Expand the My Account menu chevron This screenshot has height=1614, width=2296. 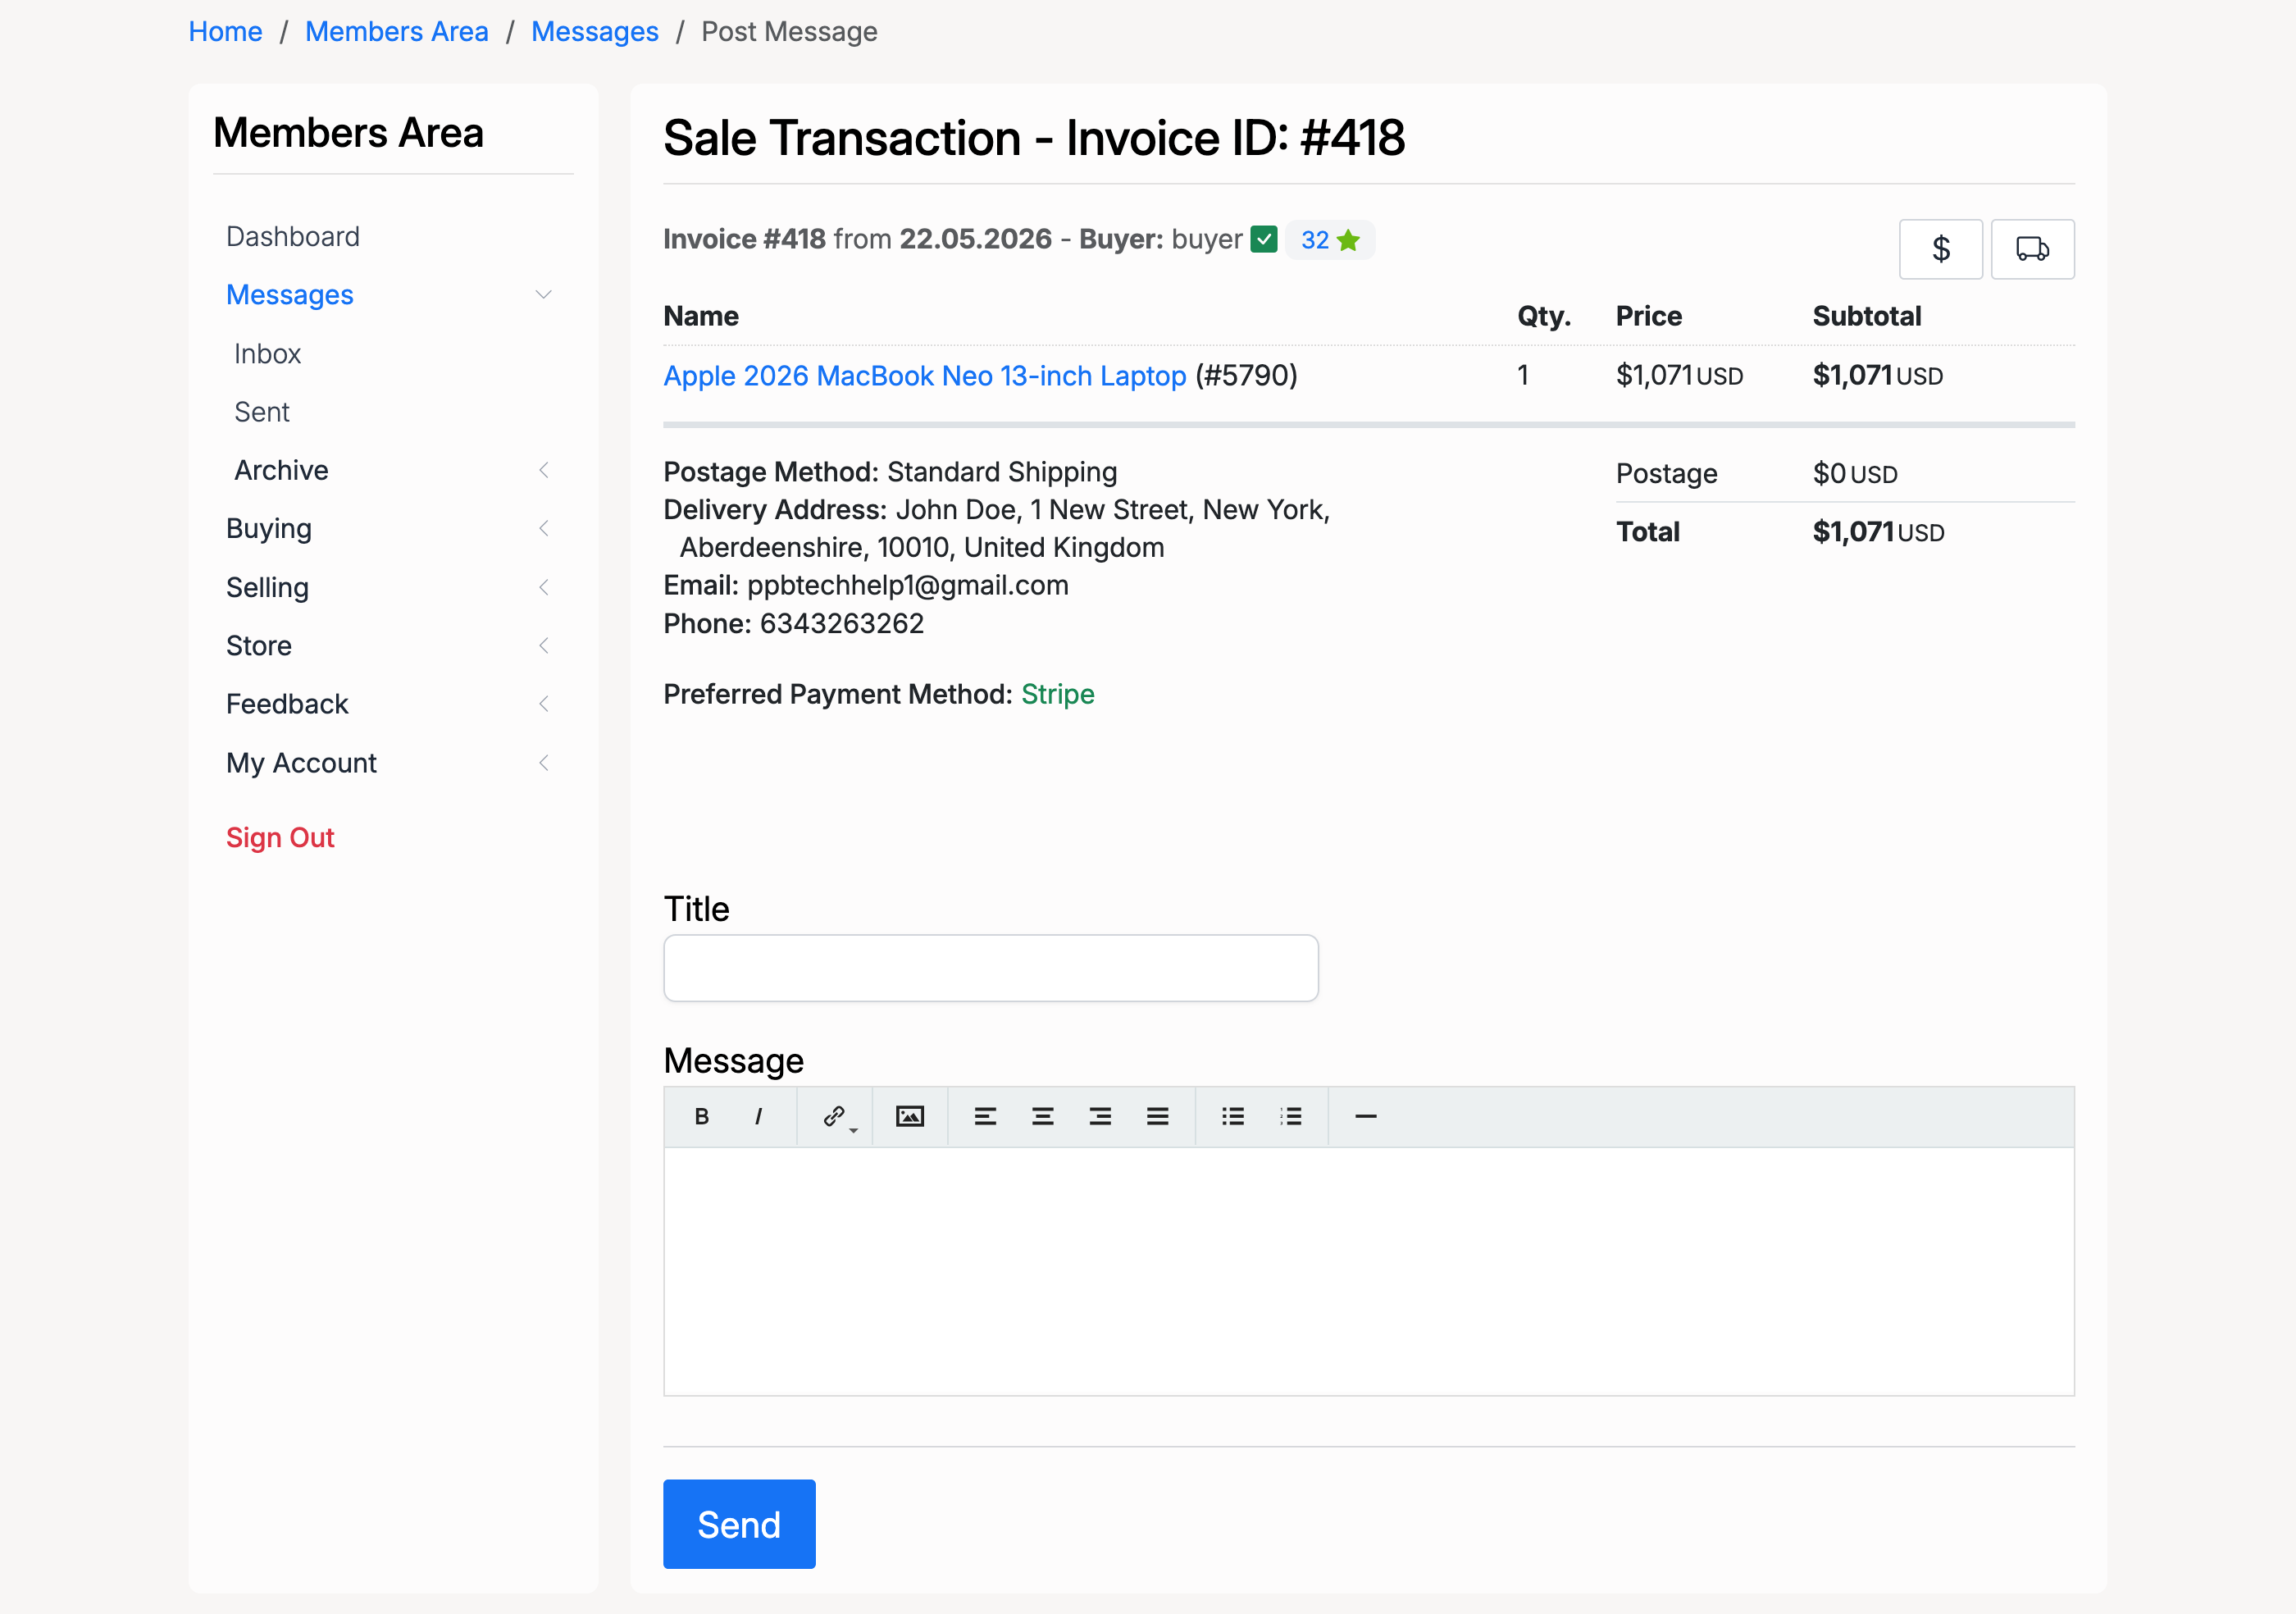544,763
